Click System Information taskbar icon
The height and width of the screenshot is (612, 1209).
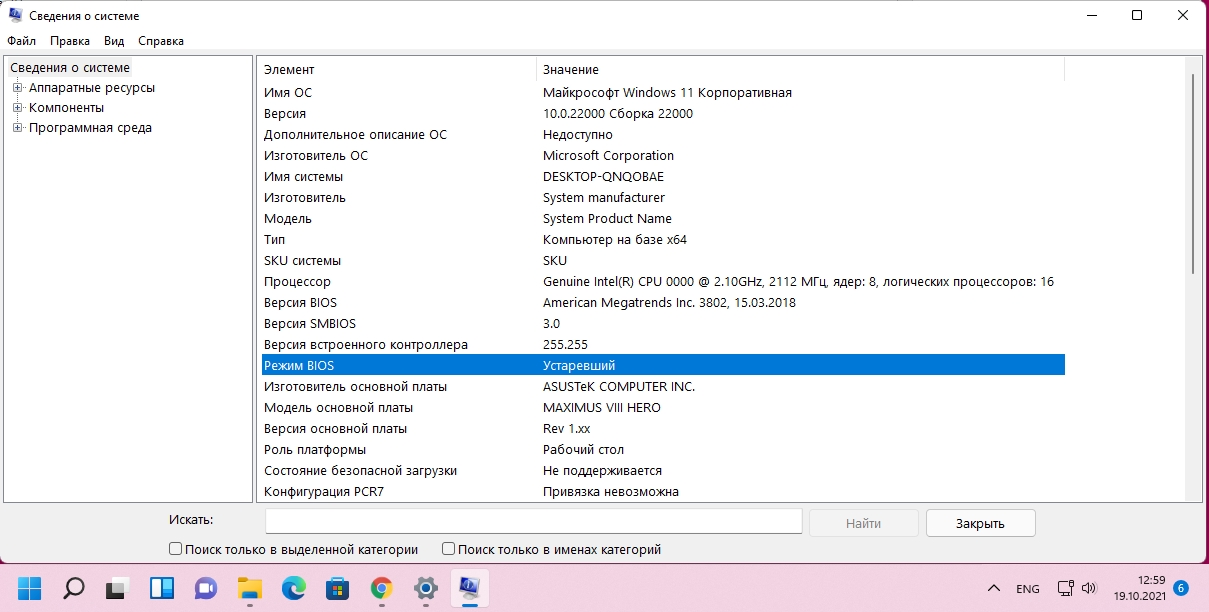tap(468, 588)
